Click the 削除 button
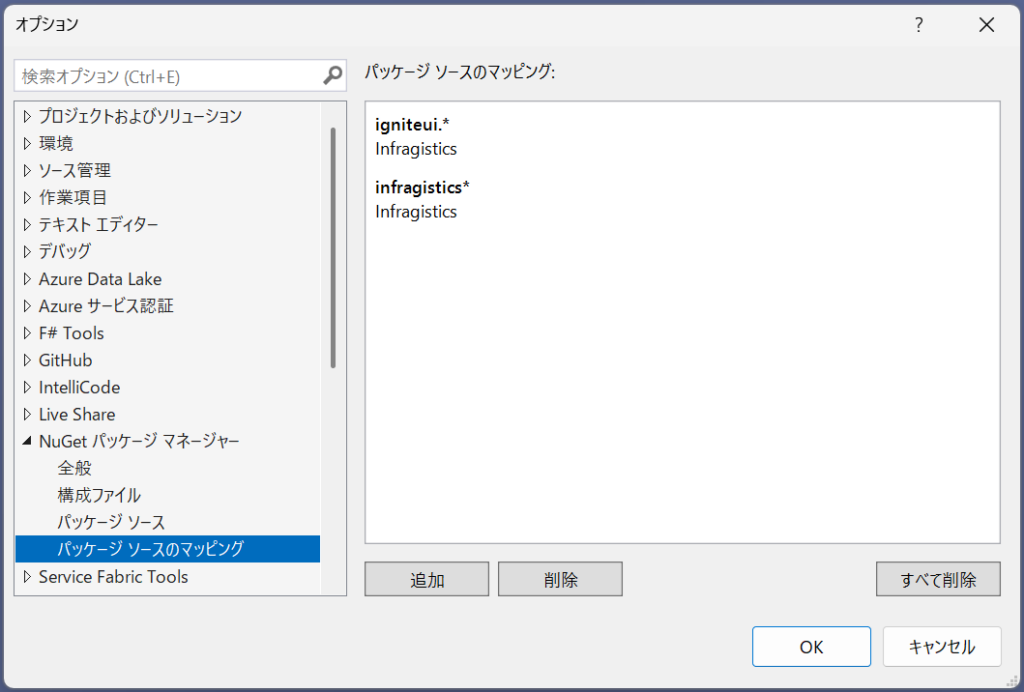Viewport: 1024px width, 692px height. (560, 580)
